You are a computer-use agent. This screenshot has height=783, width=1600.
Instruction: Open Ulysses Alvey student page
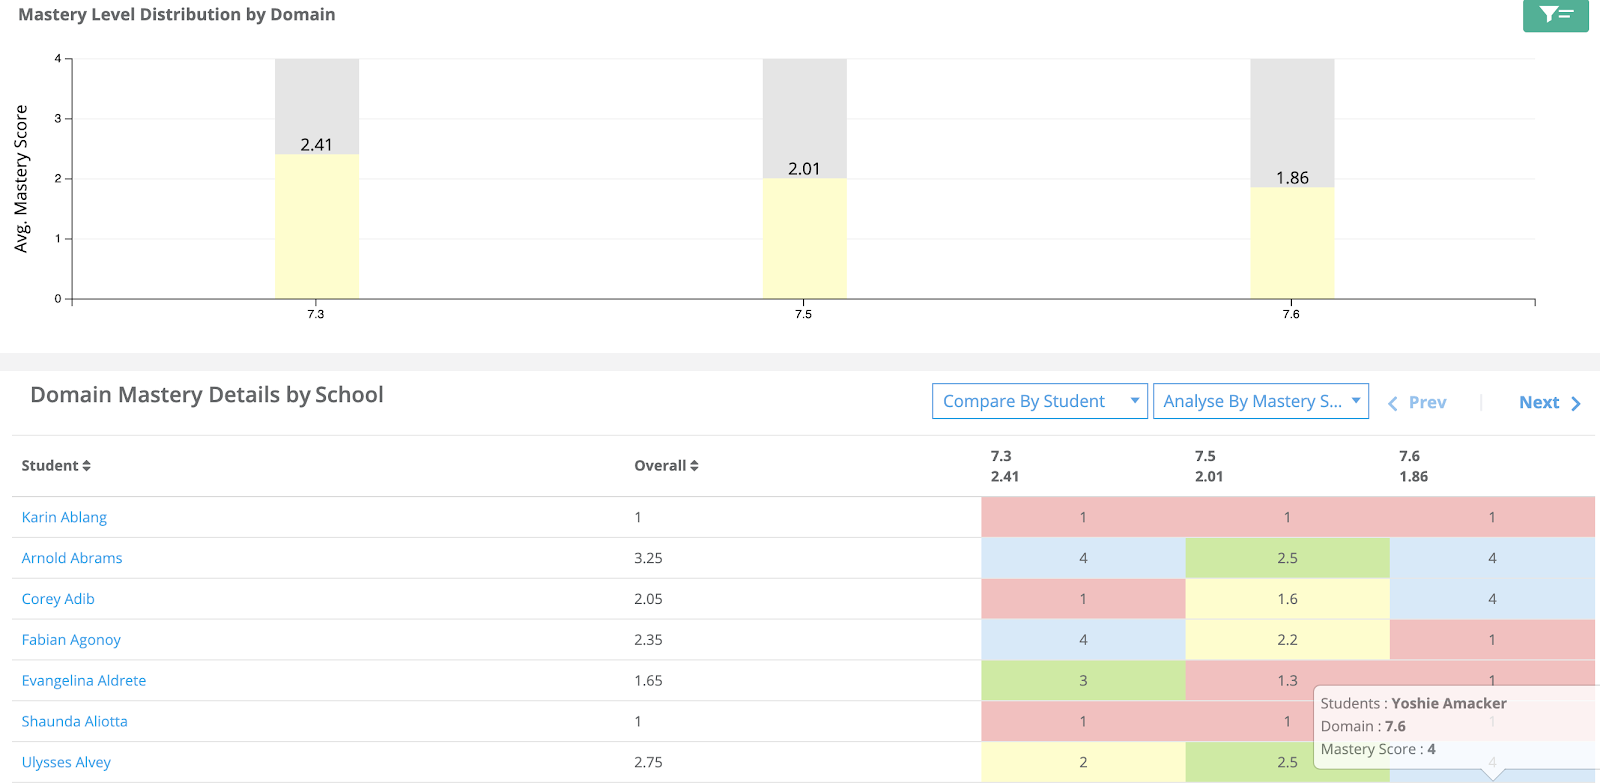(x=66, y=763)
